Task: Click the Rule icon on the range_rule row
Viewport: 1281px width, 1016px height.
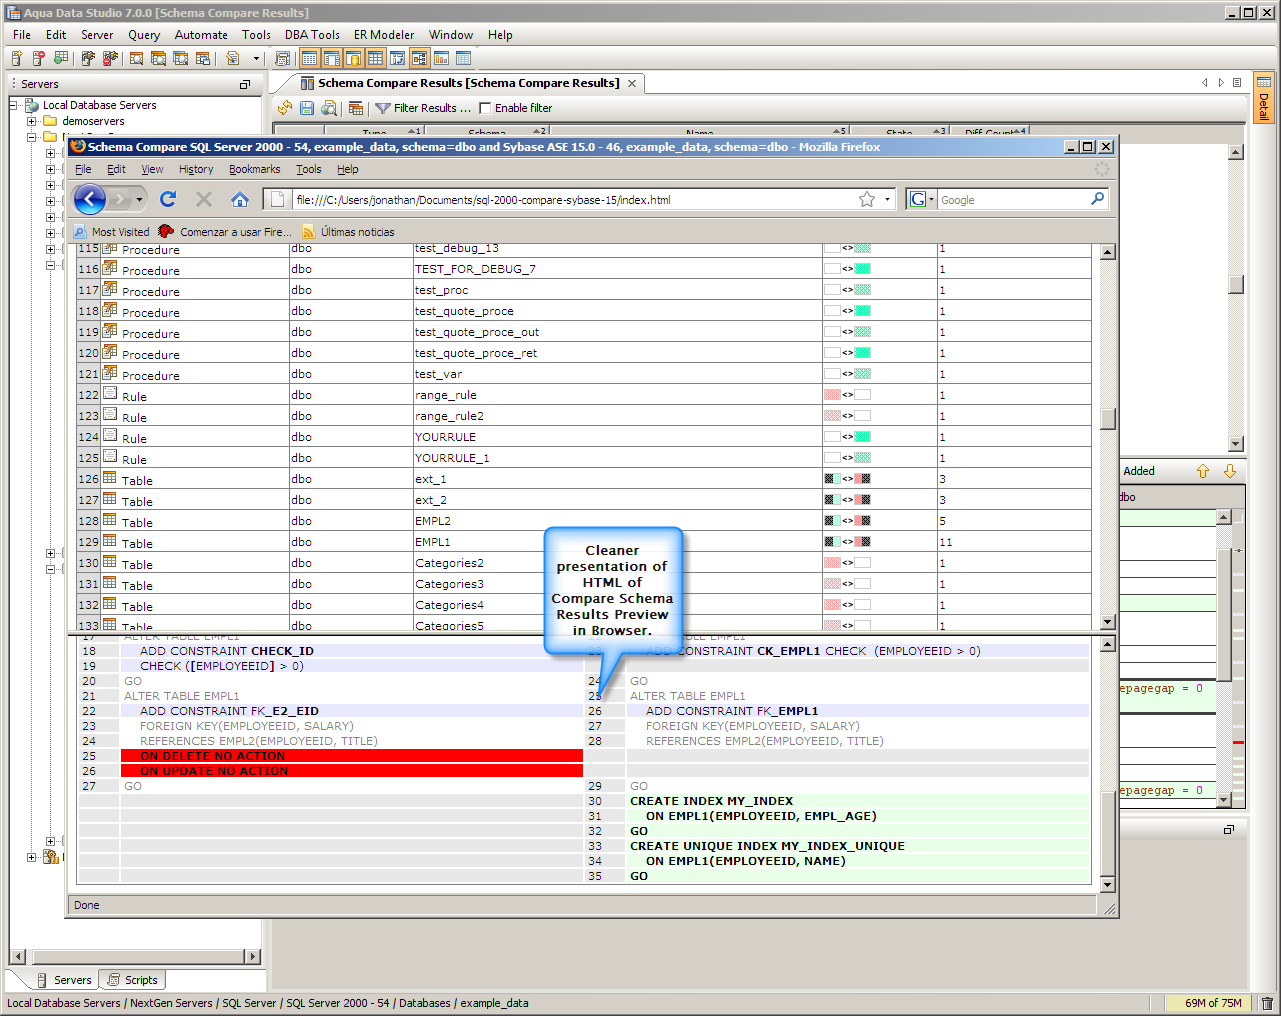Action: point(110,394)
